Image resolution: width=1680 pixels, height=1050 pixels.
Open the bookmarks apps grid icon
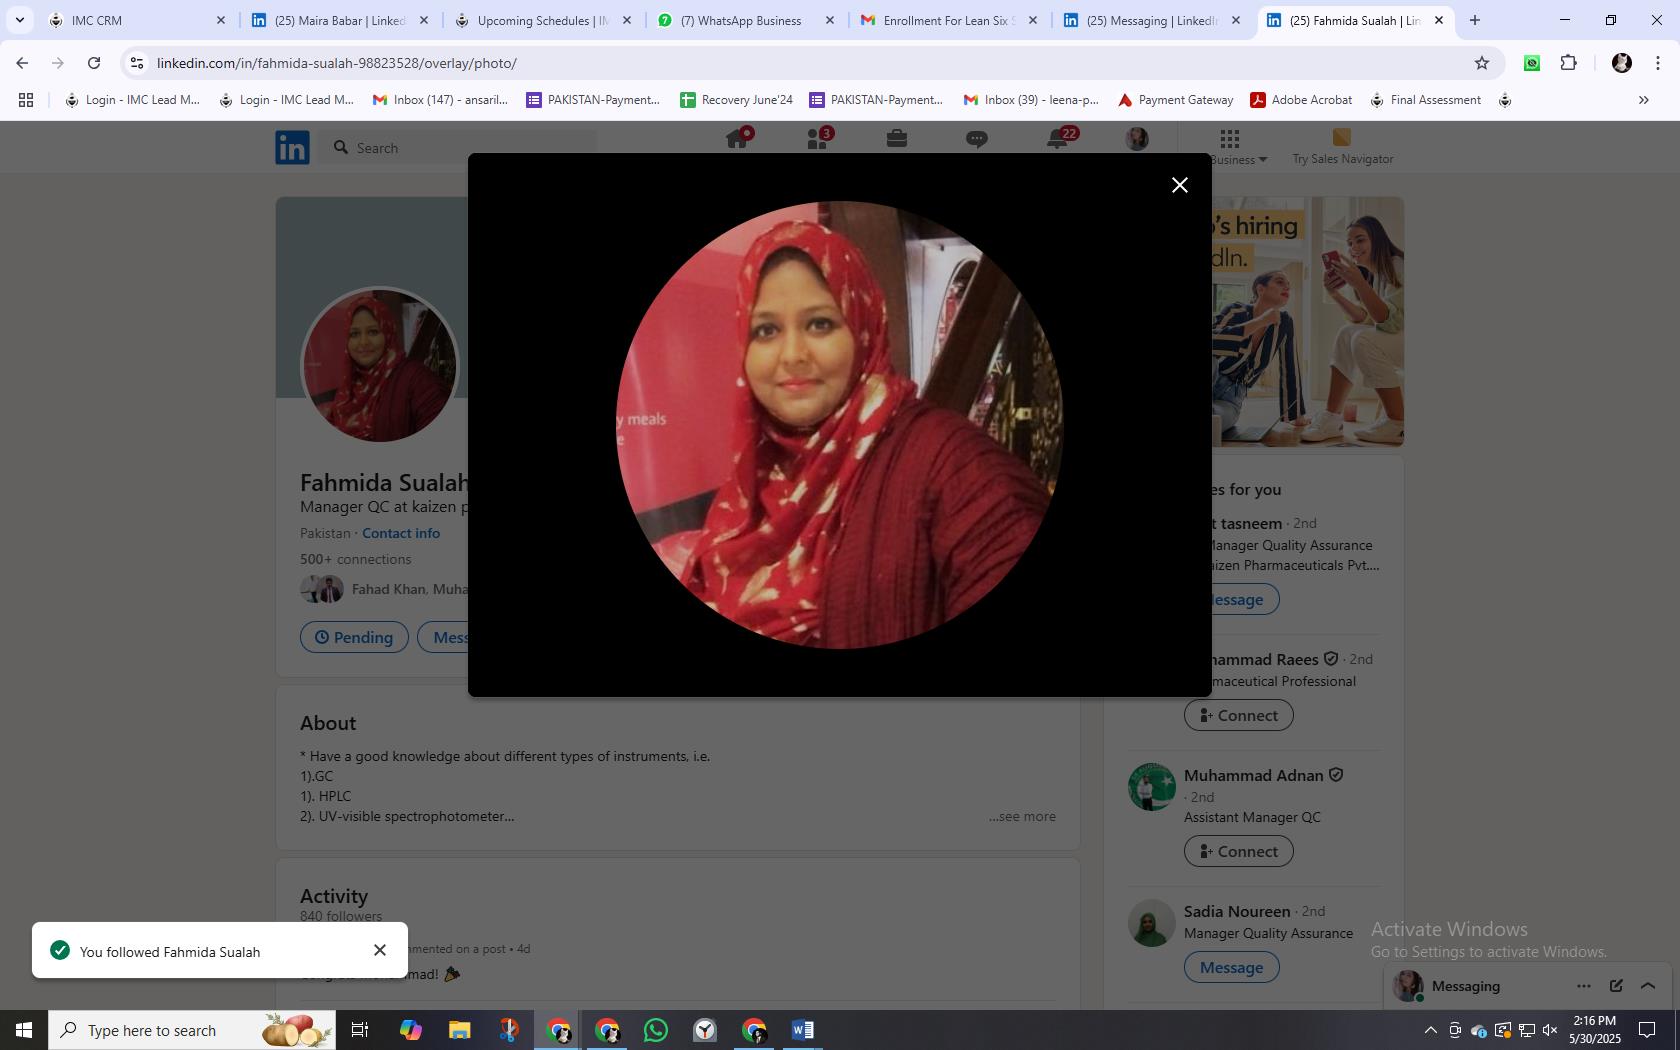click(26, 100)
